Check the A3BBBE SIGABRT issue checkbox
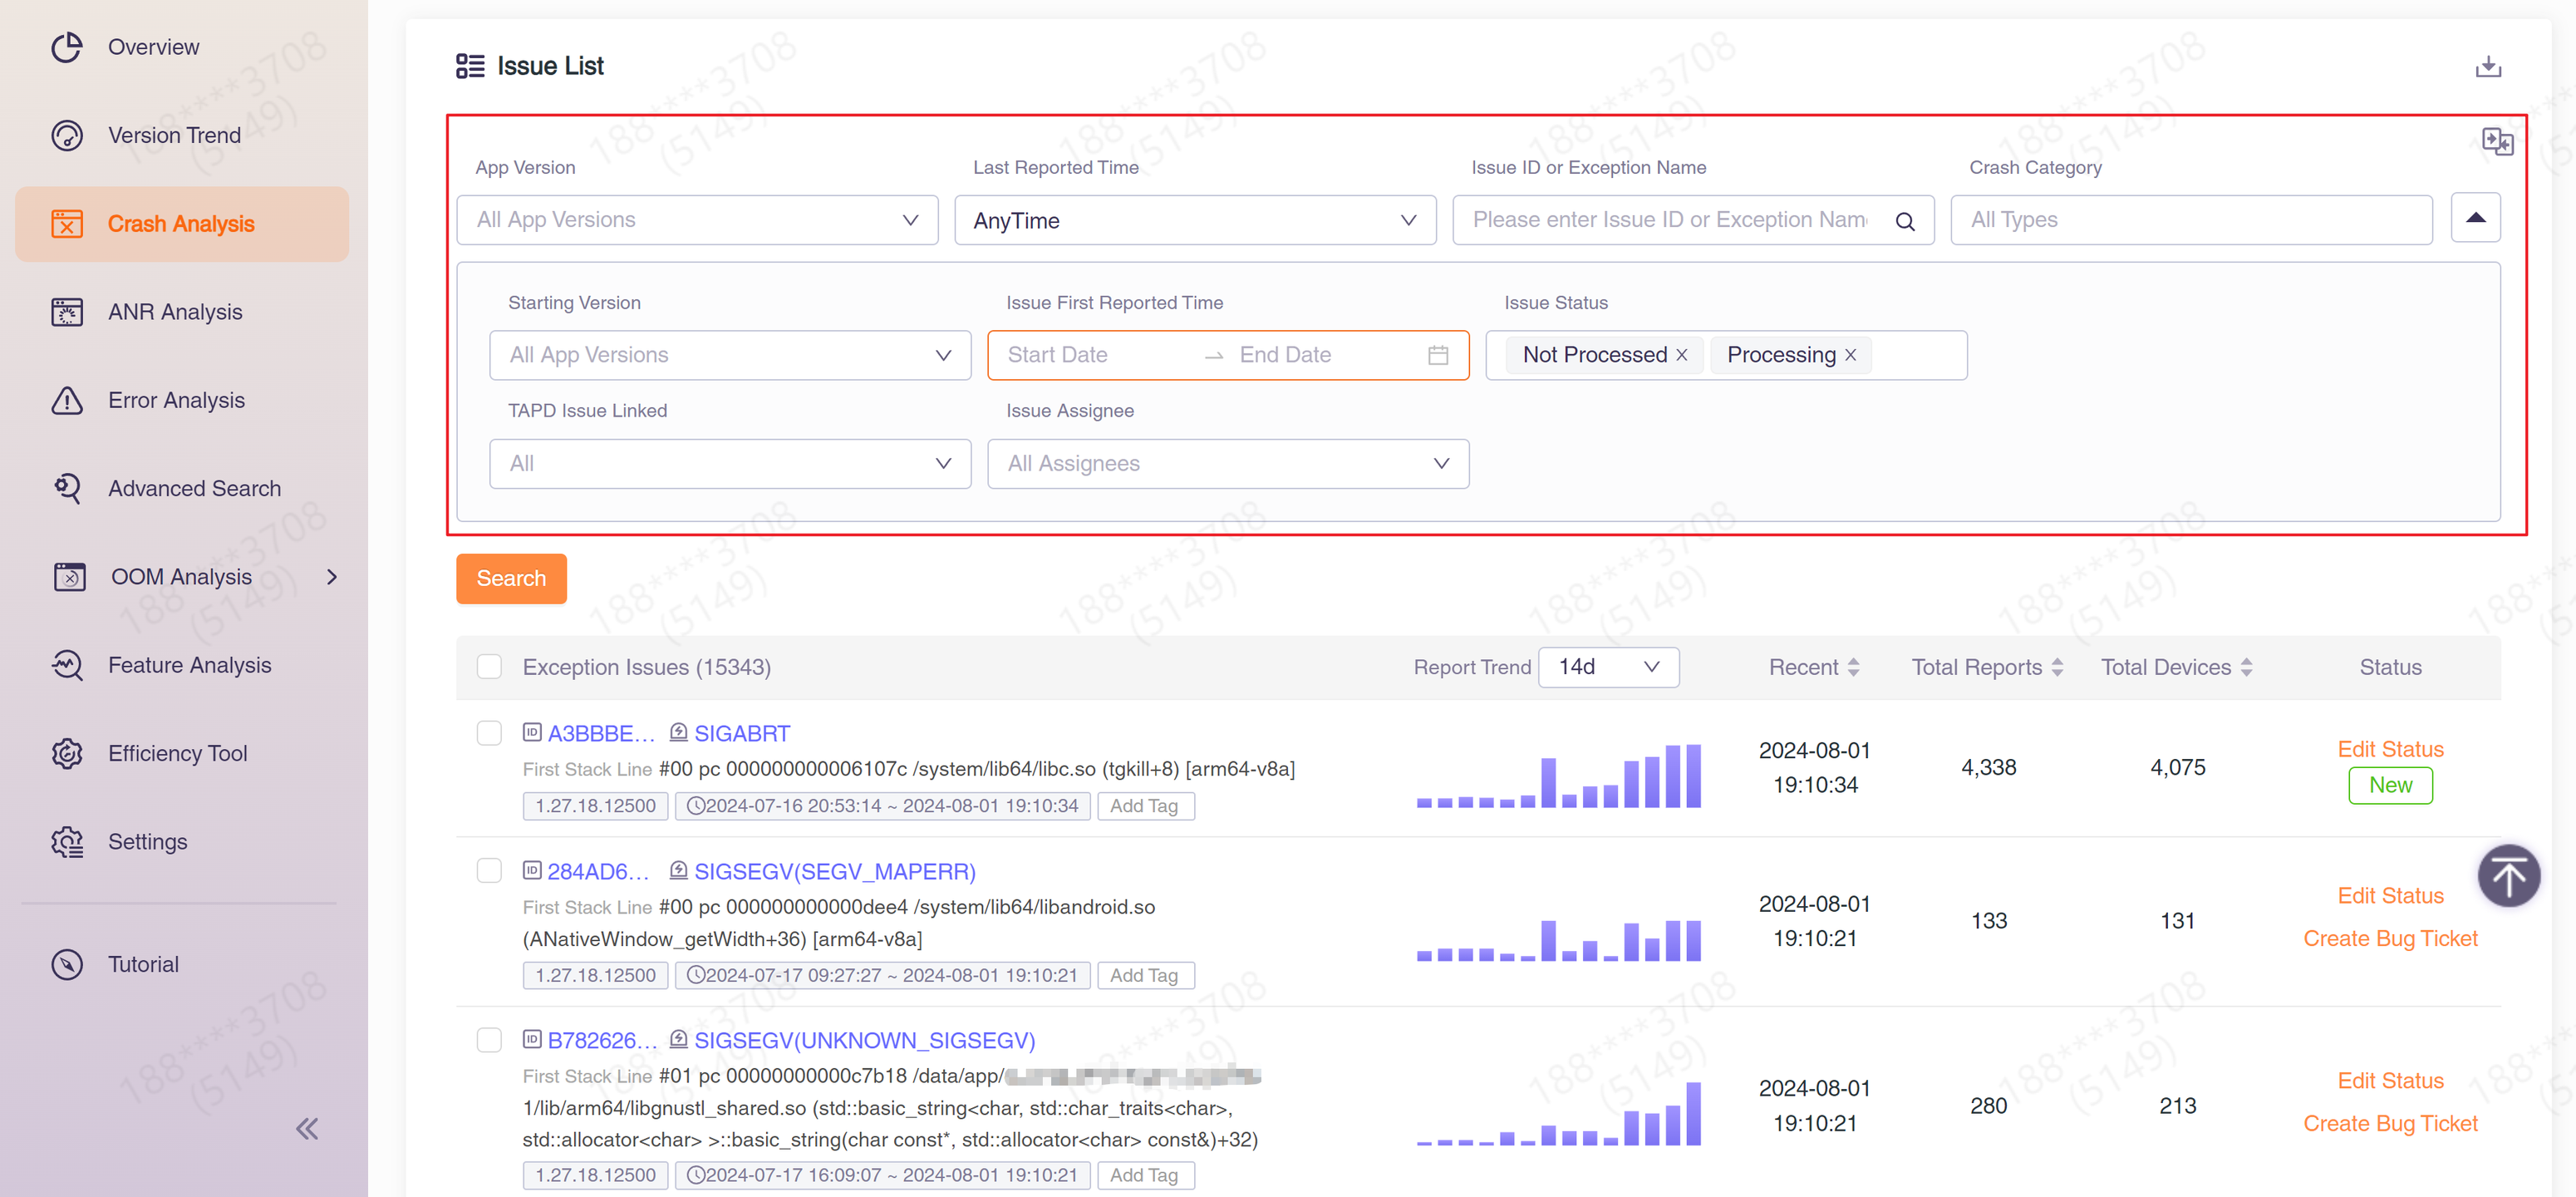 click(x=489, y=733)
